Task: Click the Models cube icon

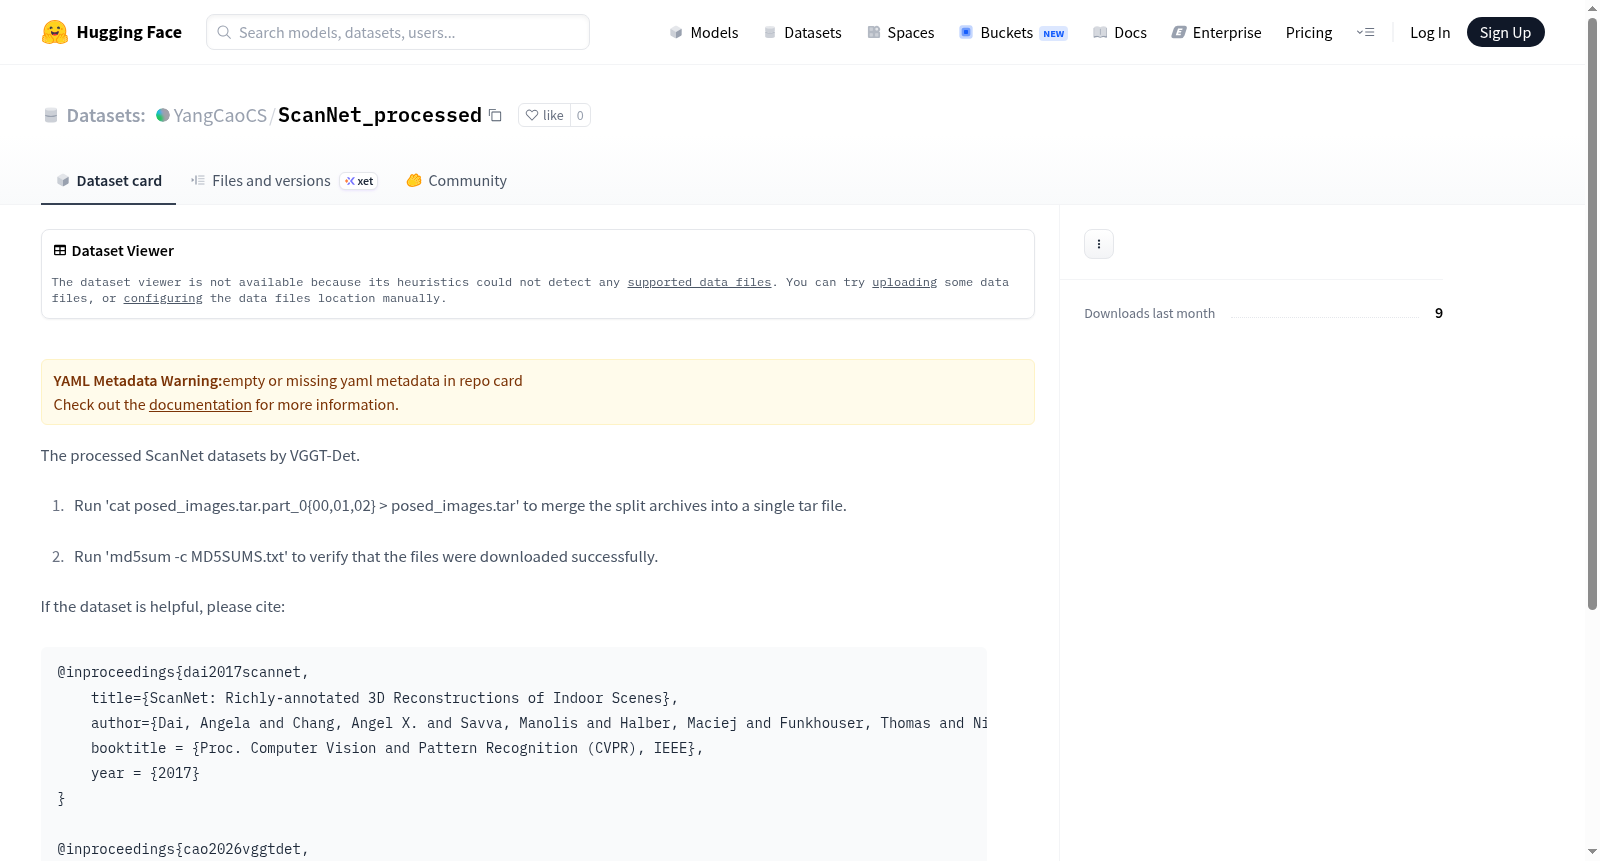Action: click(x=676, y=33)
